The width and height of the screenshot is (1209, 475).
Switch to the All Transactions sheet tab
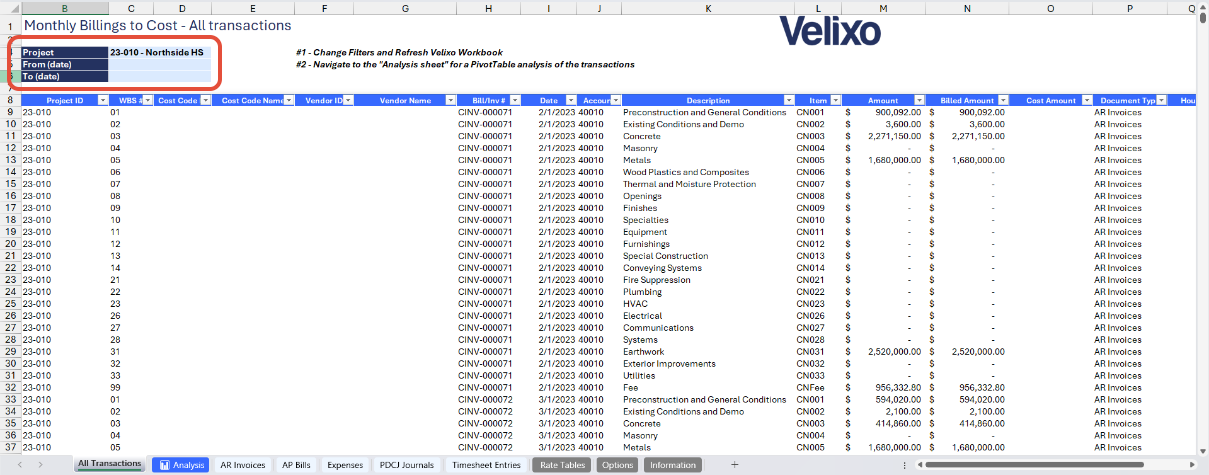point(109,465)
